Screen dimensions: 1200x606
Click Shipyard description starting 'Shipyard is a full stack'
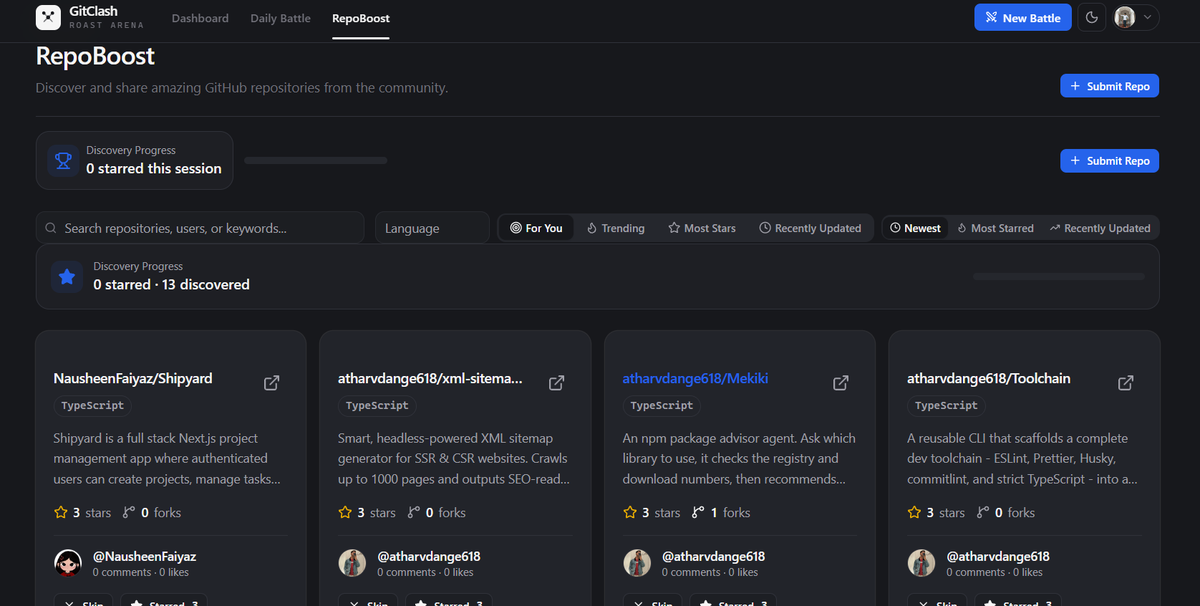(x=167, y=459)
